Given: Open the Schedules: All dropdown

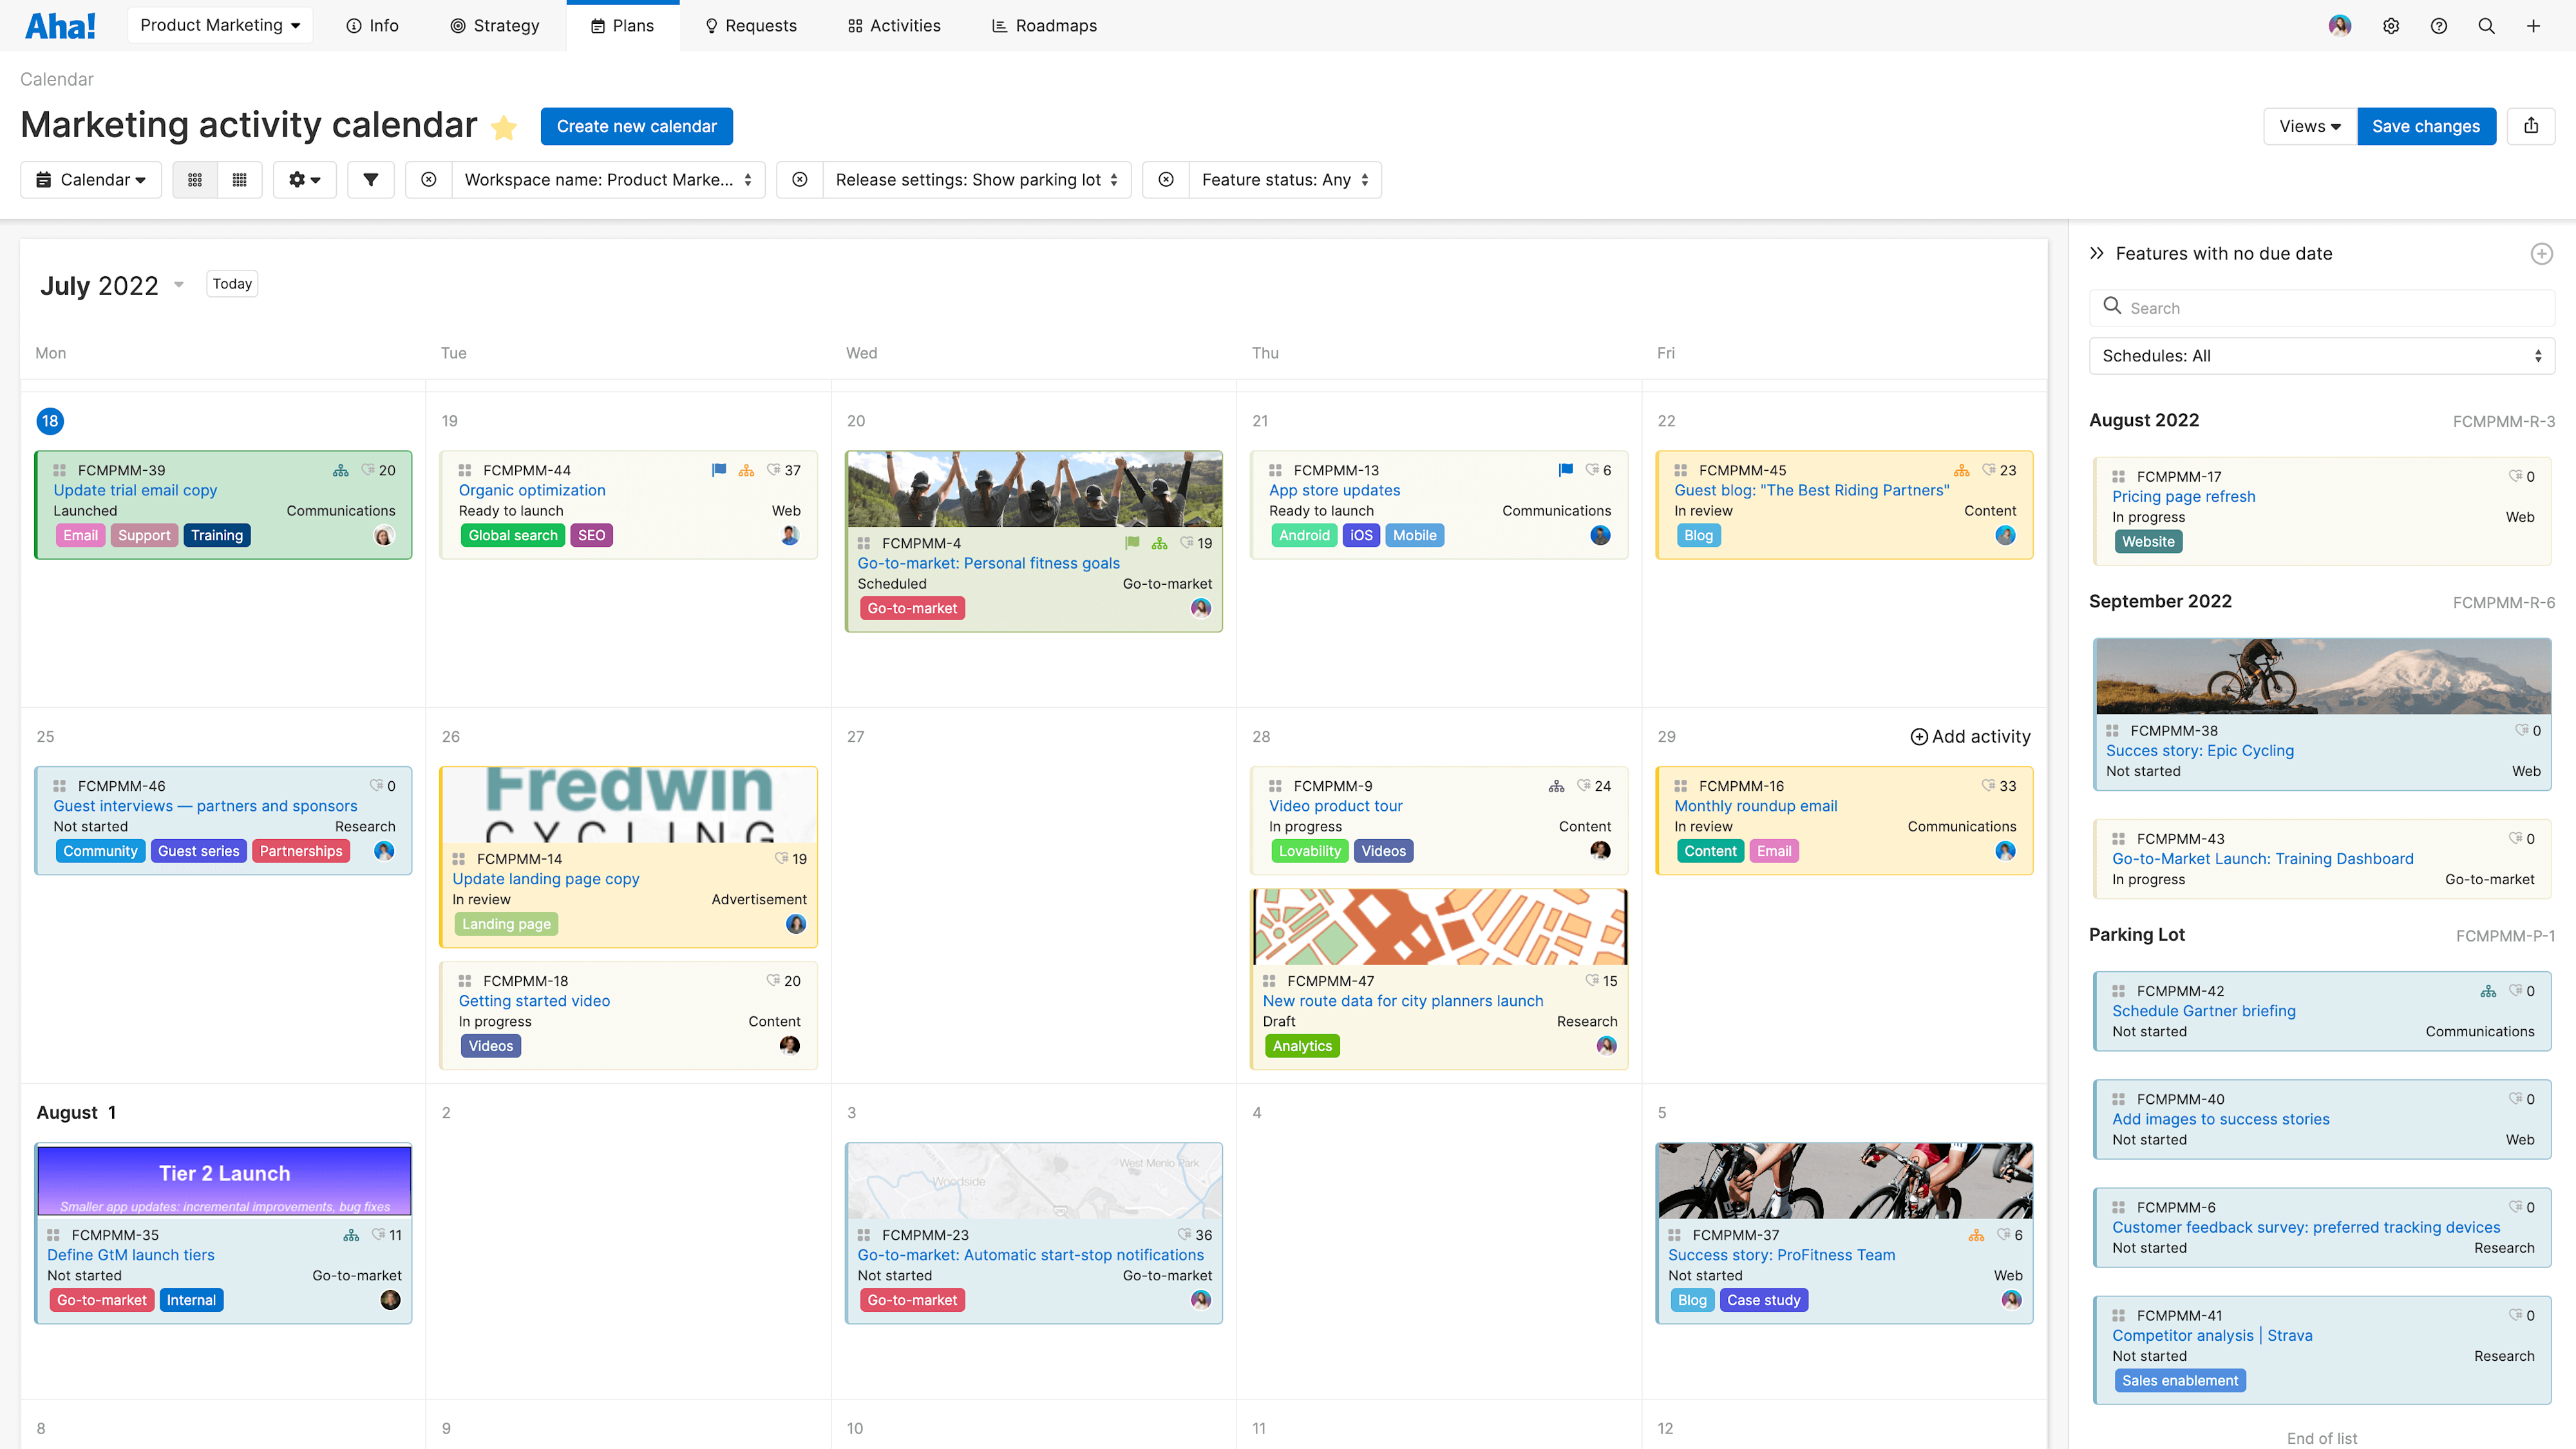Looking at the screenshot, I should pos(2321,356).
